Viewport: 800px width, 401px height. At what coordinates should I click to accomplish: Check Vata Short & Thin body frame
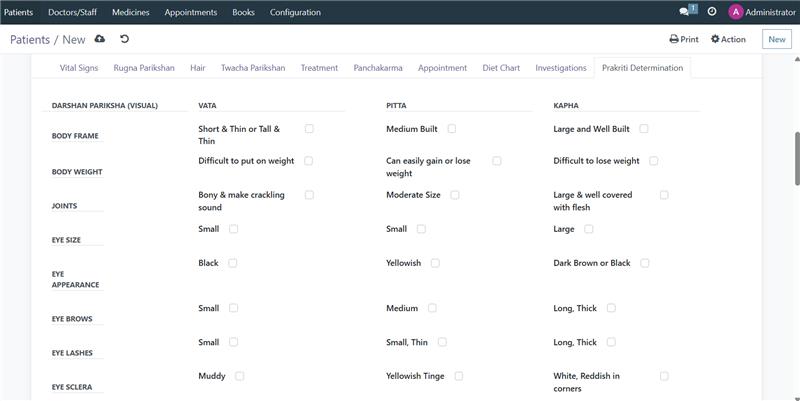(x=310, y=129)
